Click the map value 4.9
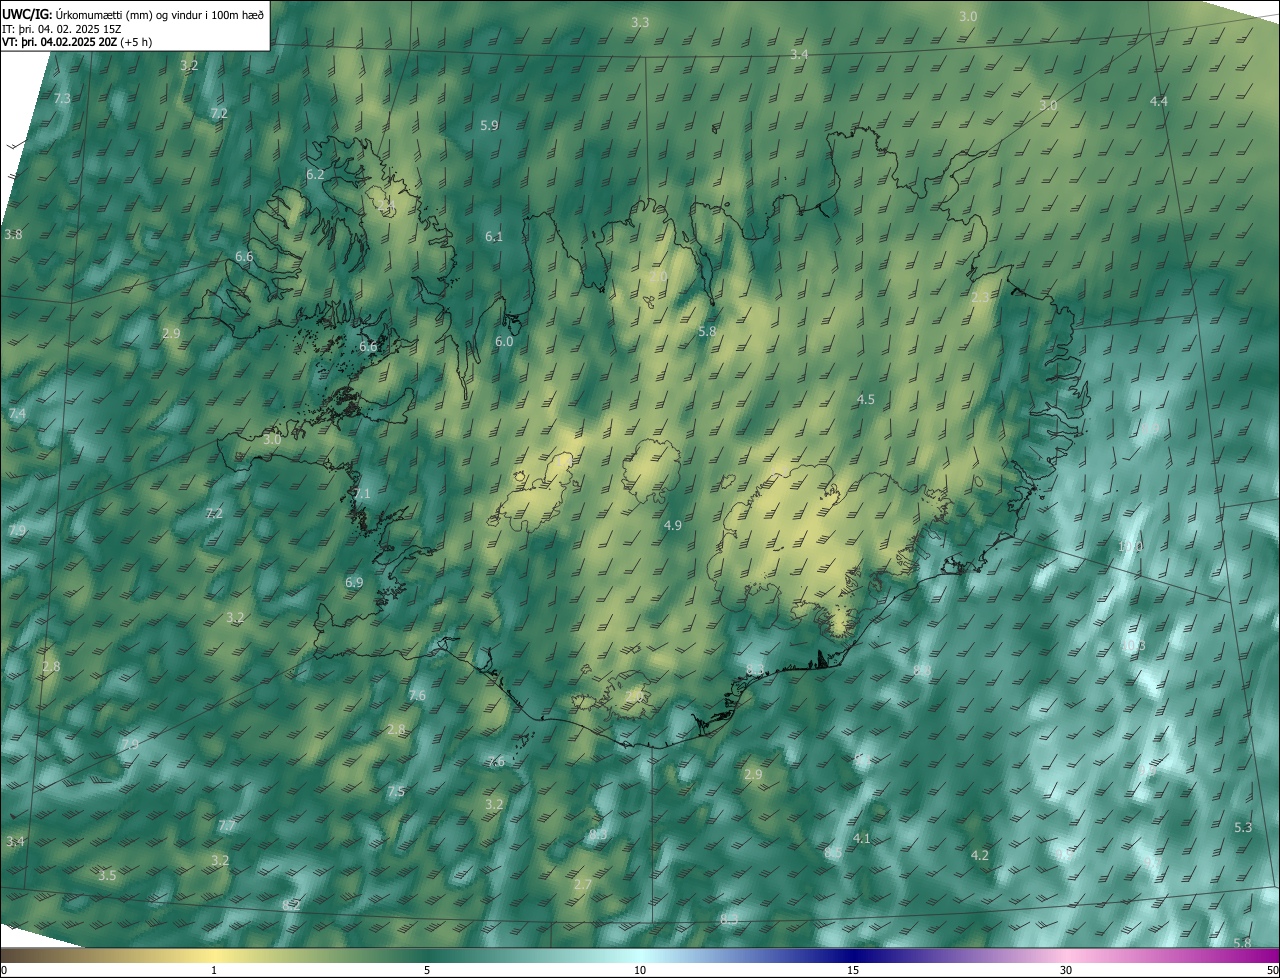 pos(673,525)
